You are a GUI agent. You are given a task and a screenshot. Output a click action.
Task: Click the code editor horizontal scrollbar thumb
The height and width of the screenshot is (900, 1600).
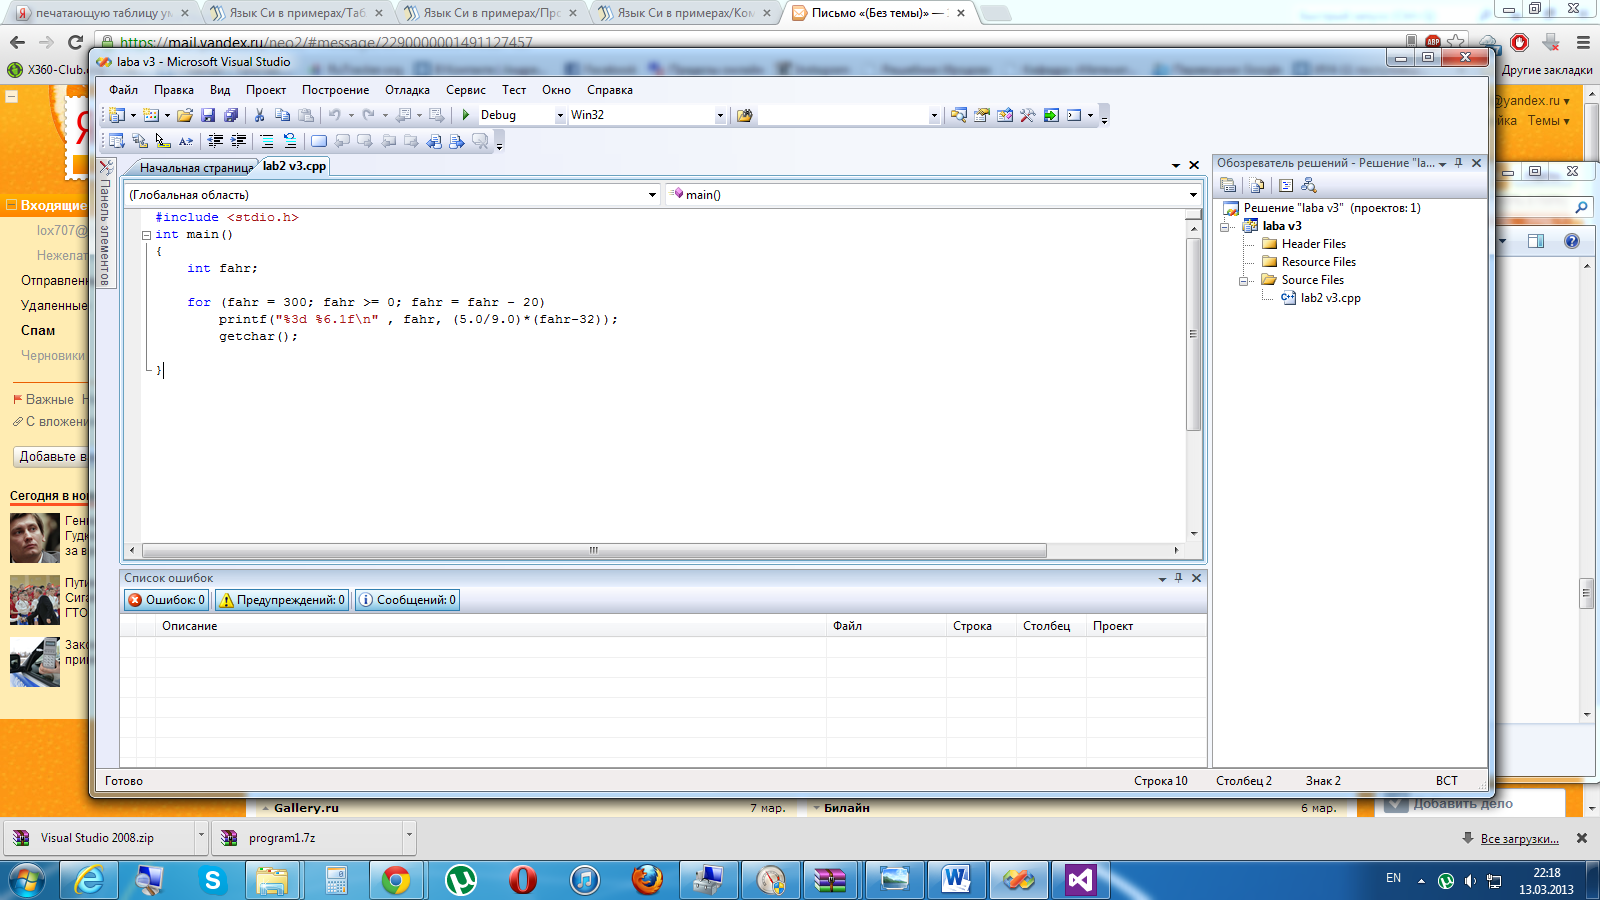coord(594,550)
